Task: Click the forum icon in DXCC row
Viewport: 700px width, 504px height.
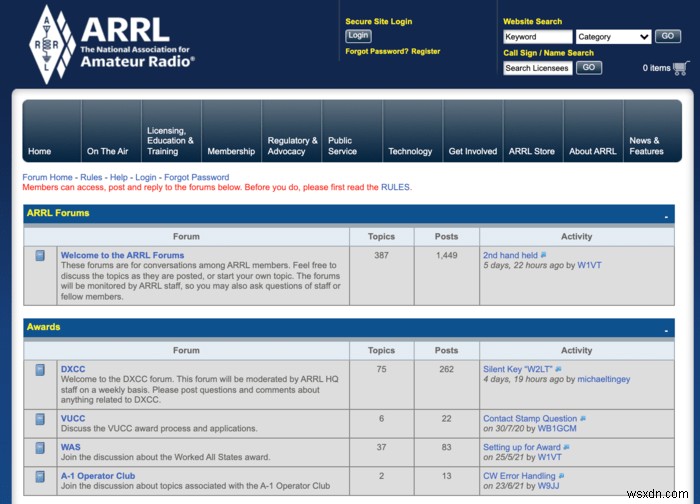Action: click(x=40, y=370)
